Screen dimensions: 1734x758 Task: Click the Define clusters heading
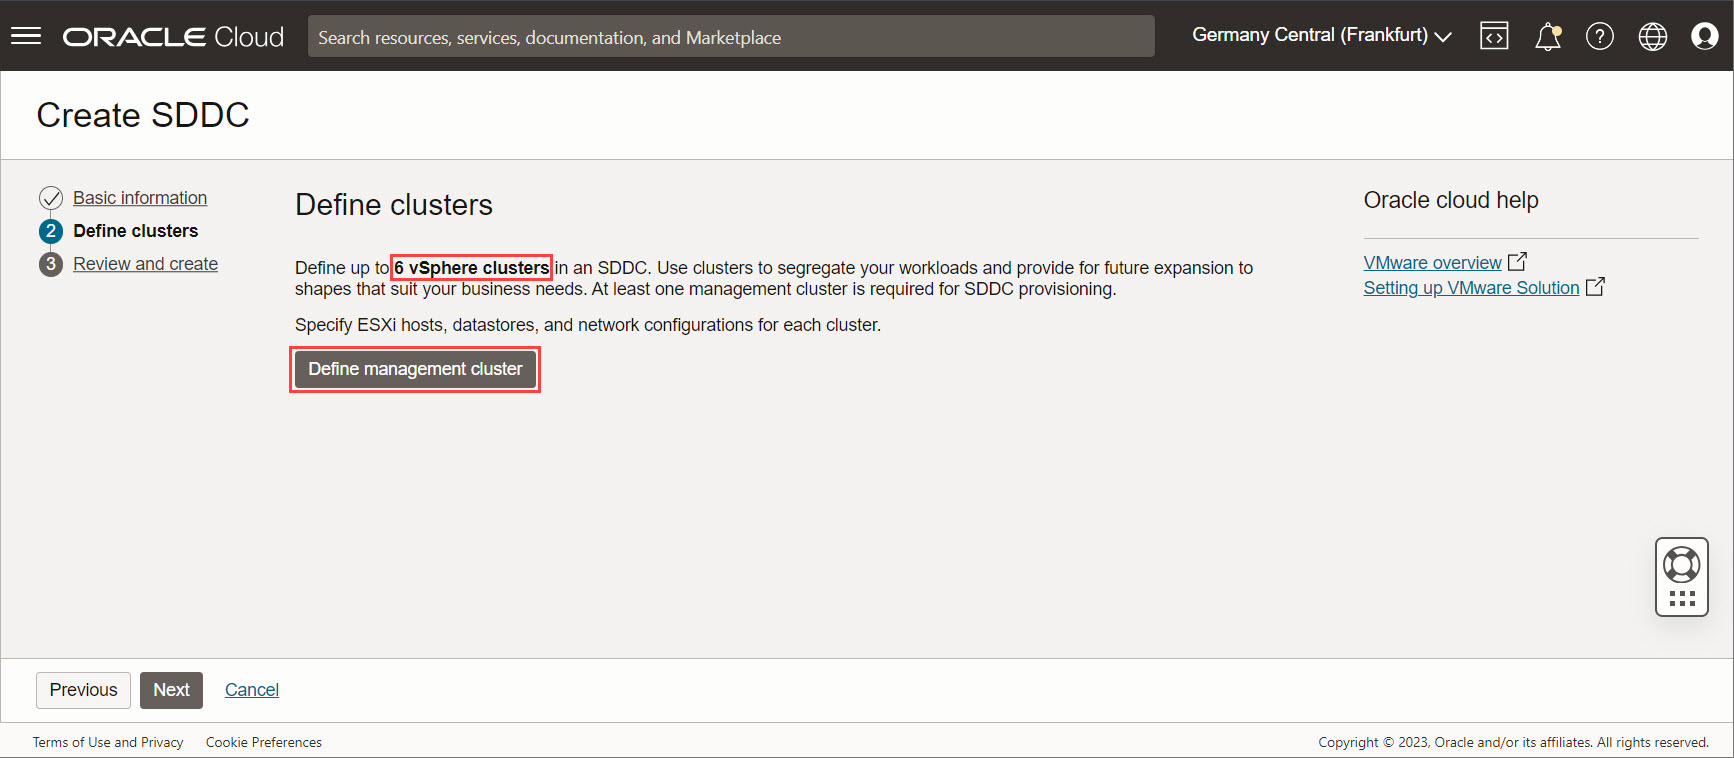click(x=394, y=205)
